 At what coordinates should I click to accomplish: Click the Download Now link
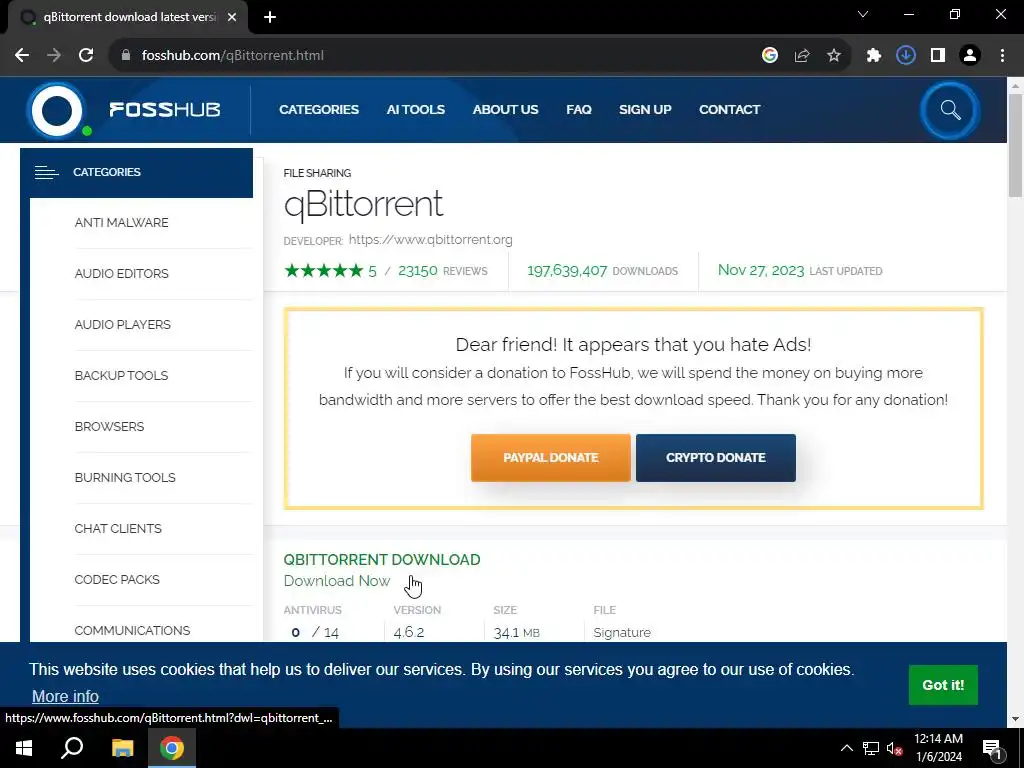tap(337, 581)
